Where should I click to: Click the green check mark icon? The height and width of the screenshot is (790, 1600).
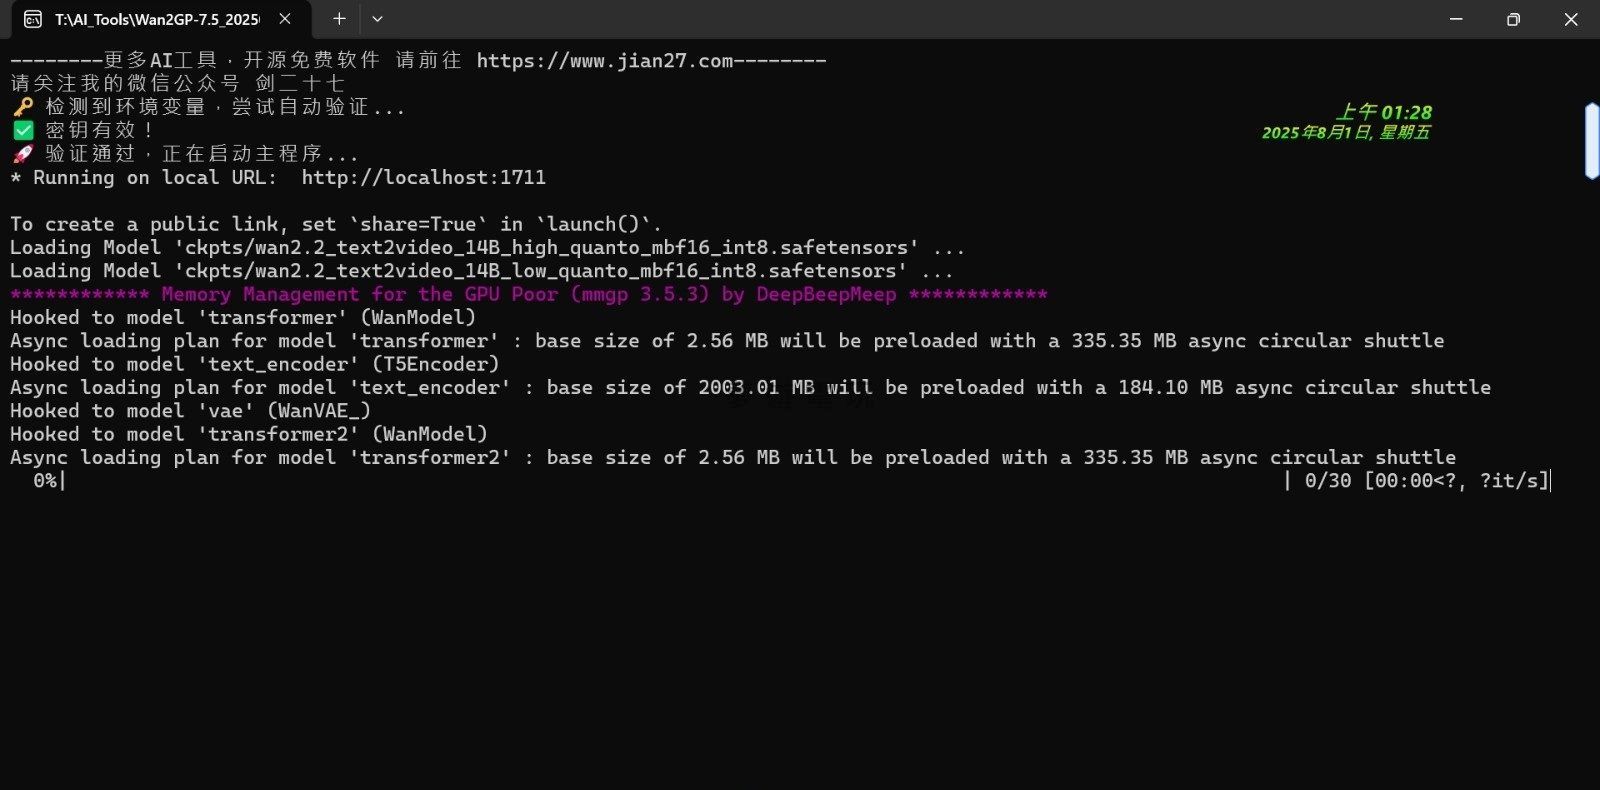pyautogui.click(x=23, y=130)
